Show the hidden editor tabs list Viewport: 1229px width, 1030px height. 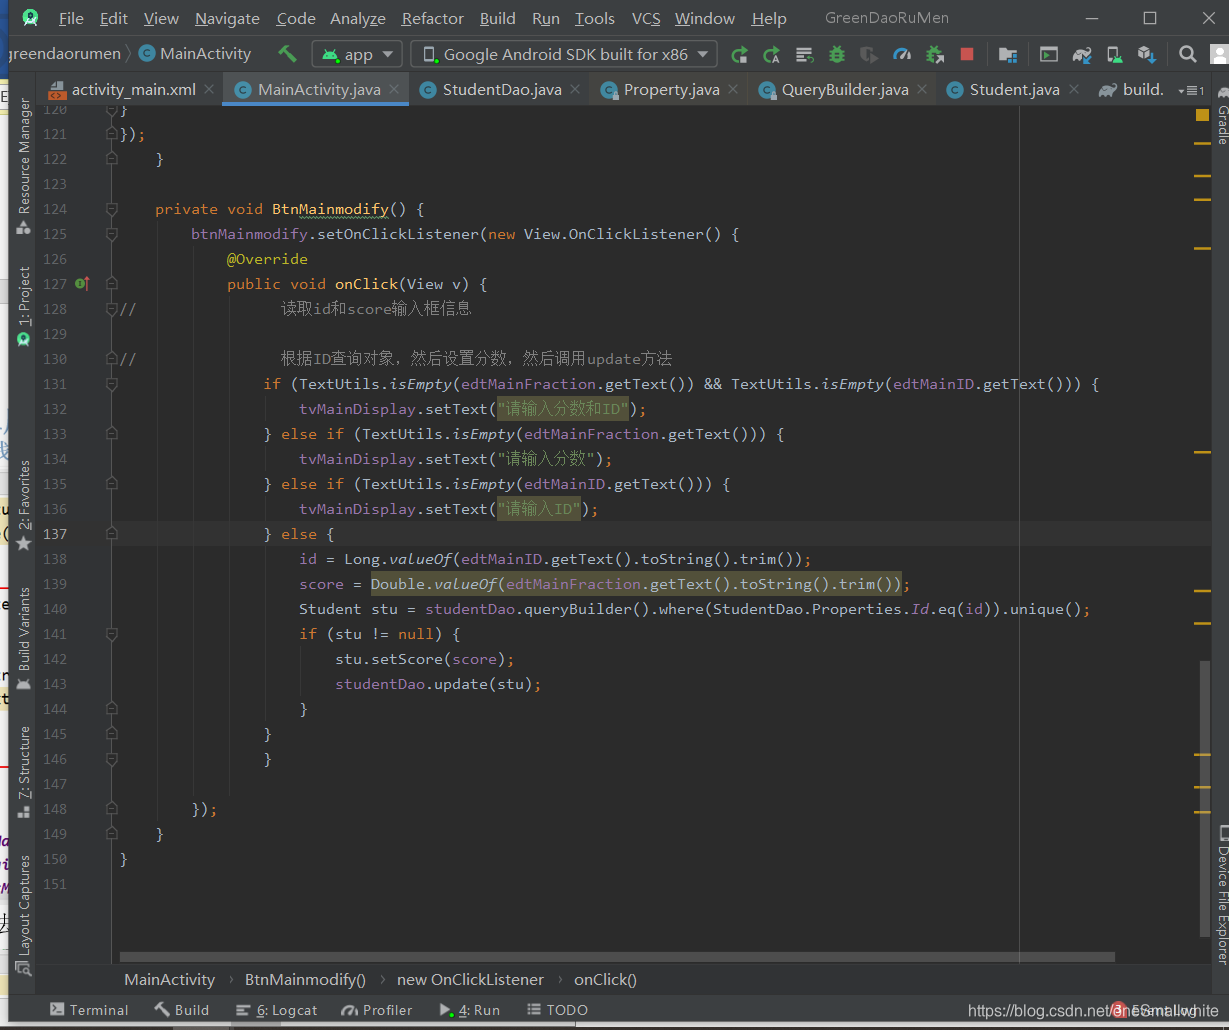pos(1190,90)
